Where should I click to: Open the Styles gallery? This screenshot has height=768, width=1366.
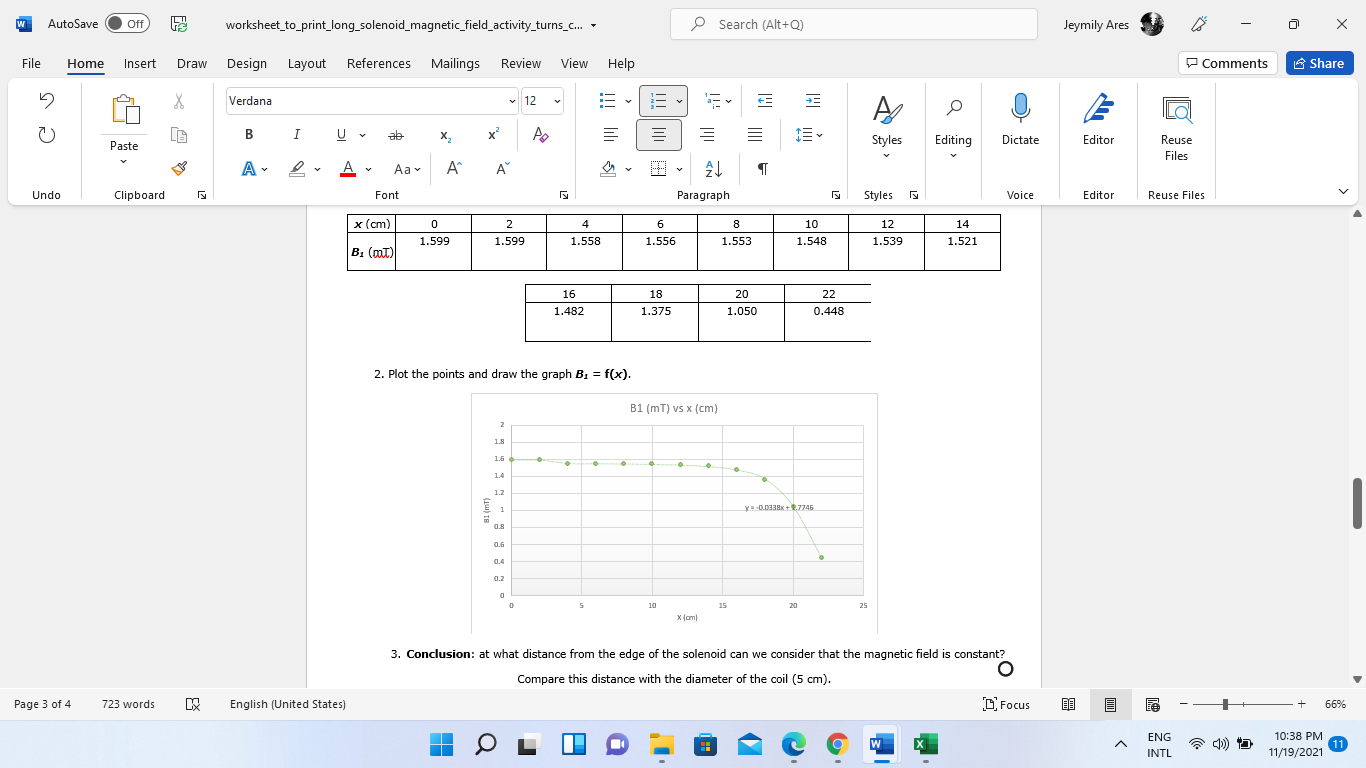click(x=886, y=125)
